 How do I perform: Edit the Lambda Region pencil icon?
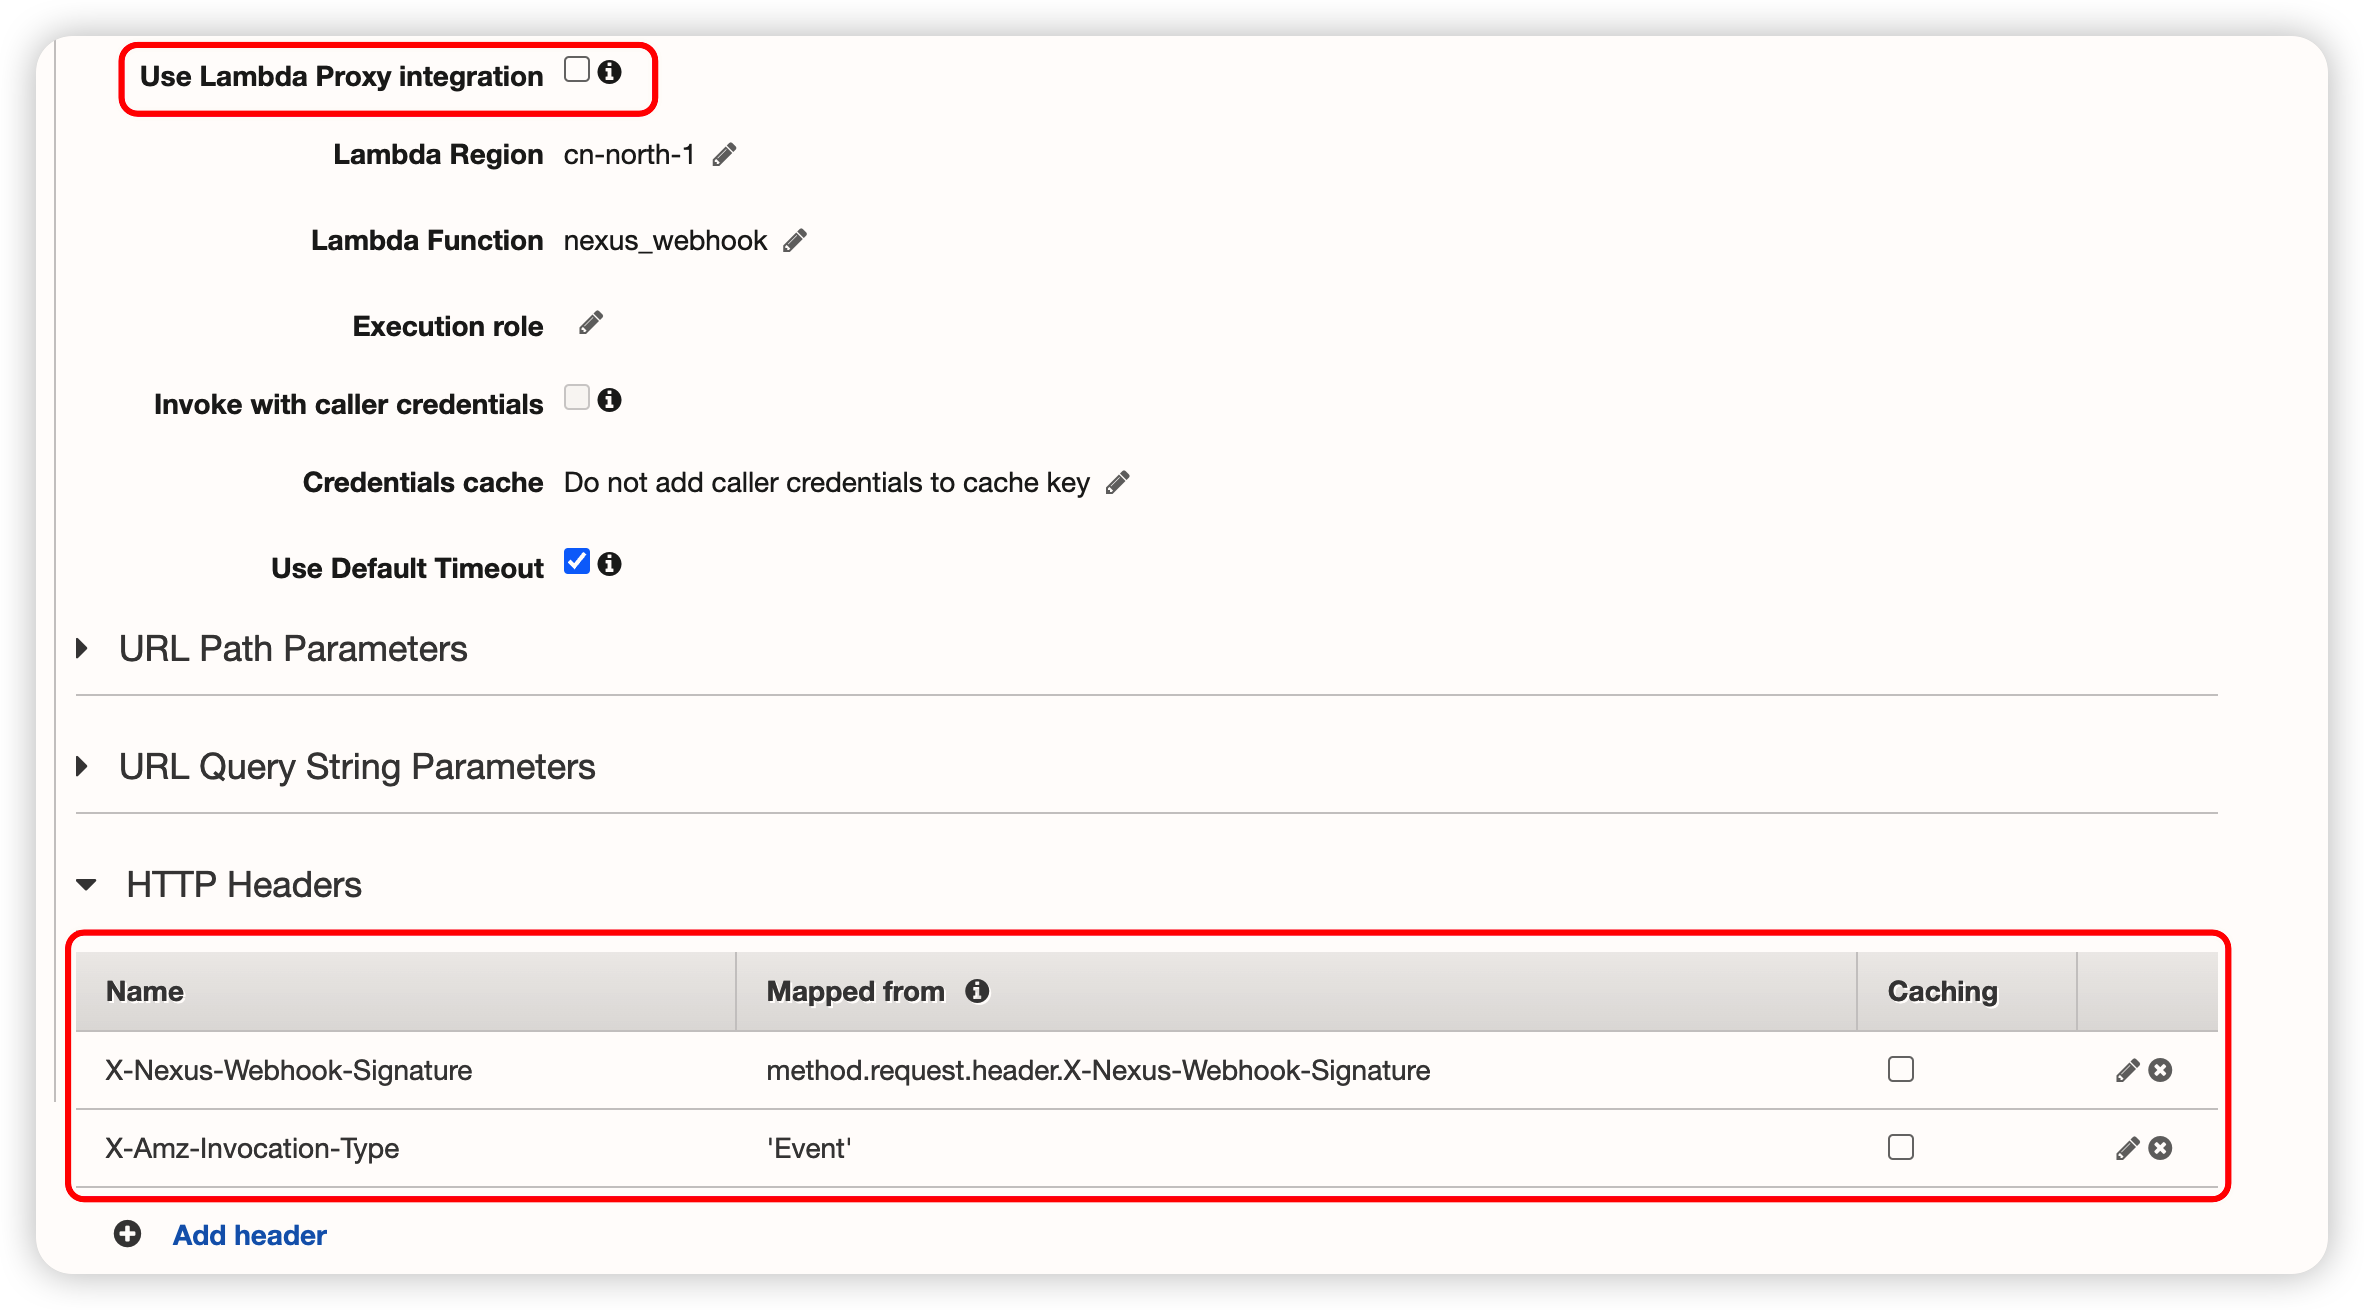click(x=724, y=155)
